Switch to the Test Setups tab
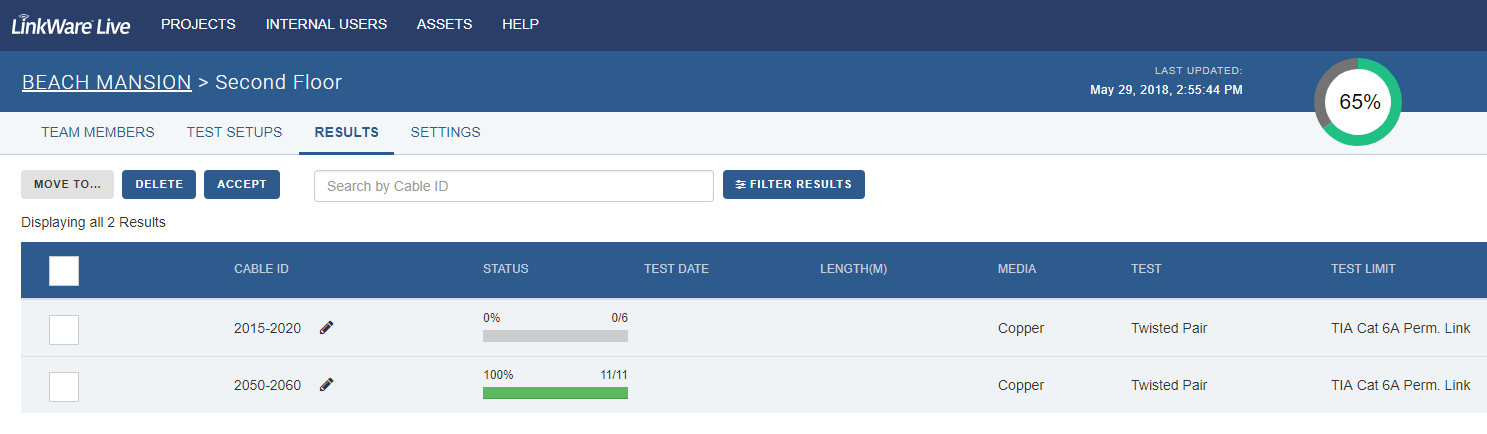 click(x=234, y=132)
